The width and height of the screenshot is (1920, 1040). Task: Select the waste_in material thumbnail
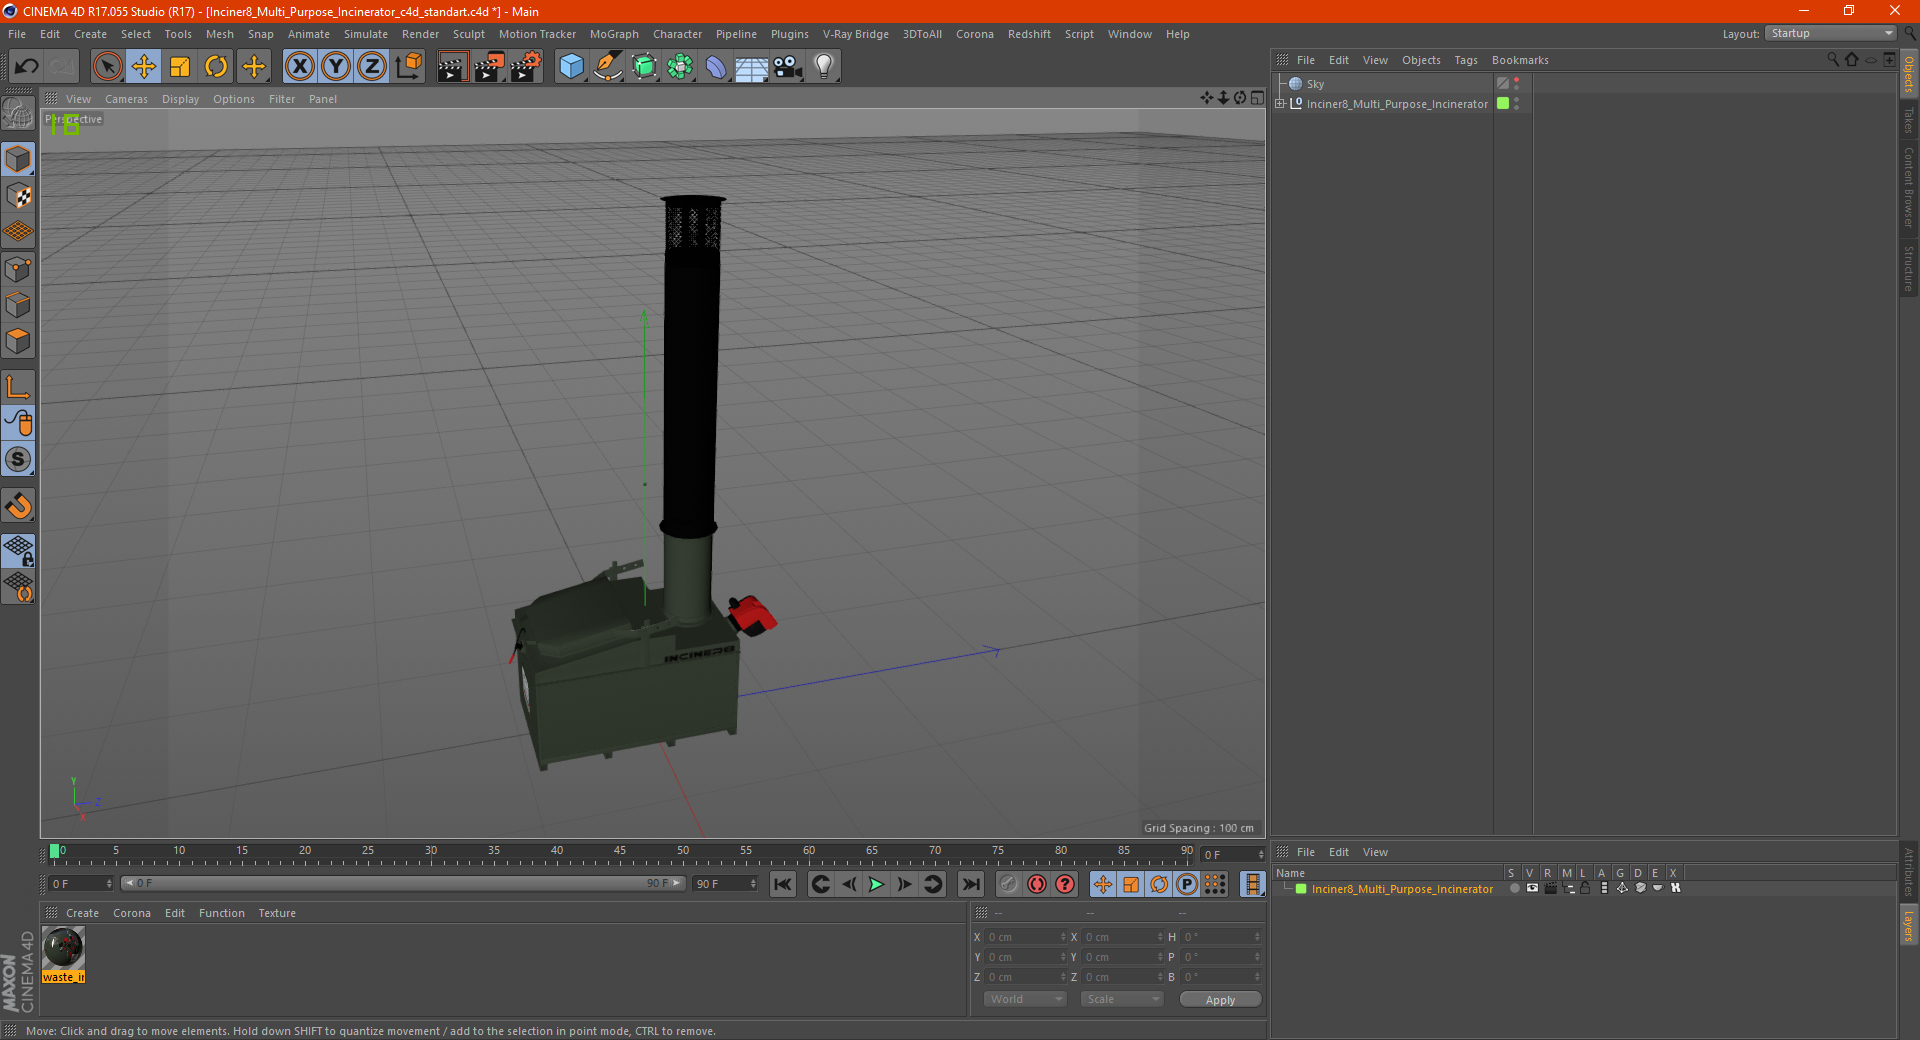pos(63,948)
